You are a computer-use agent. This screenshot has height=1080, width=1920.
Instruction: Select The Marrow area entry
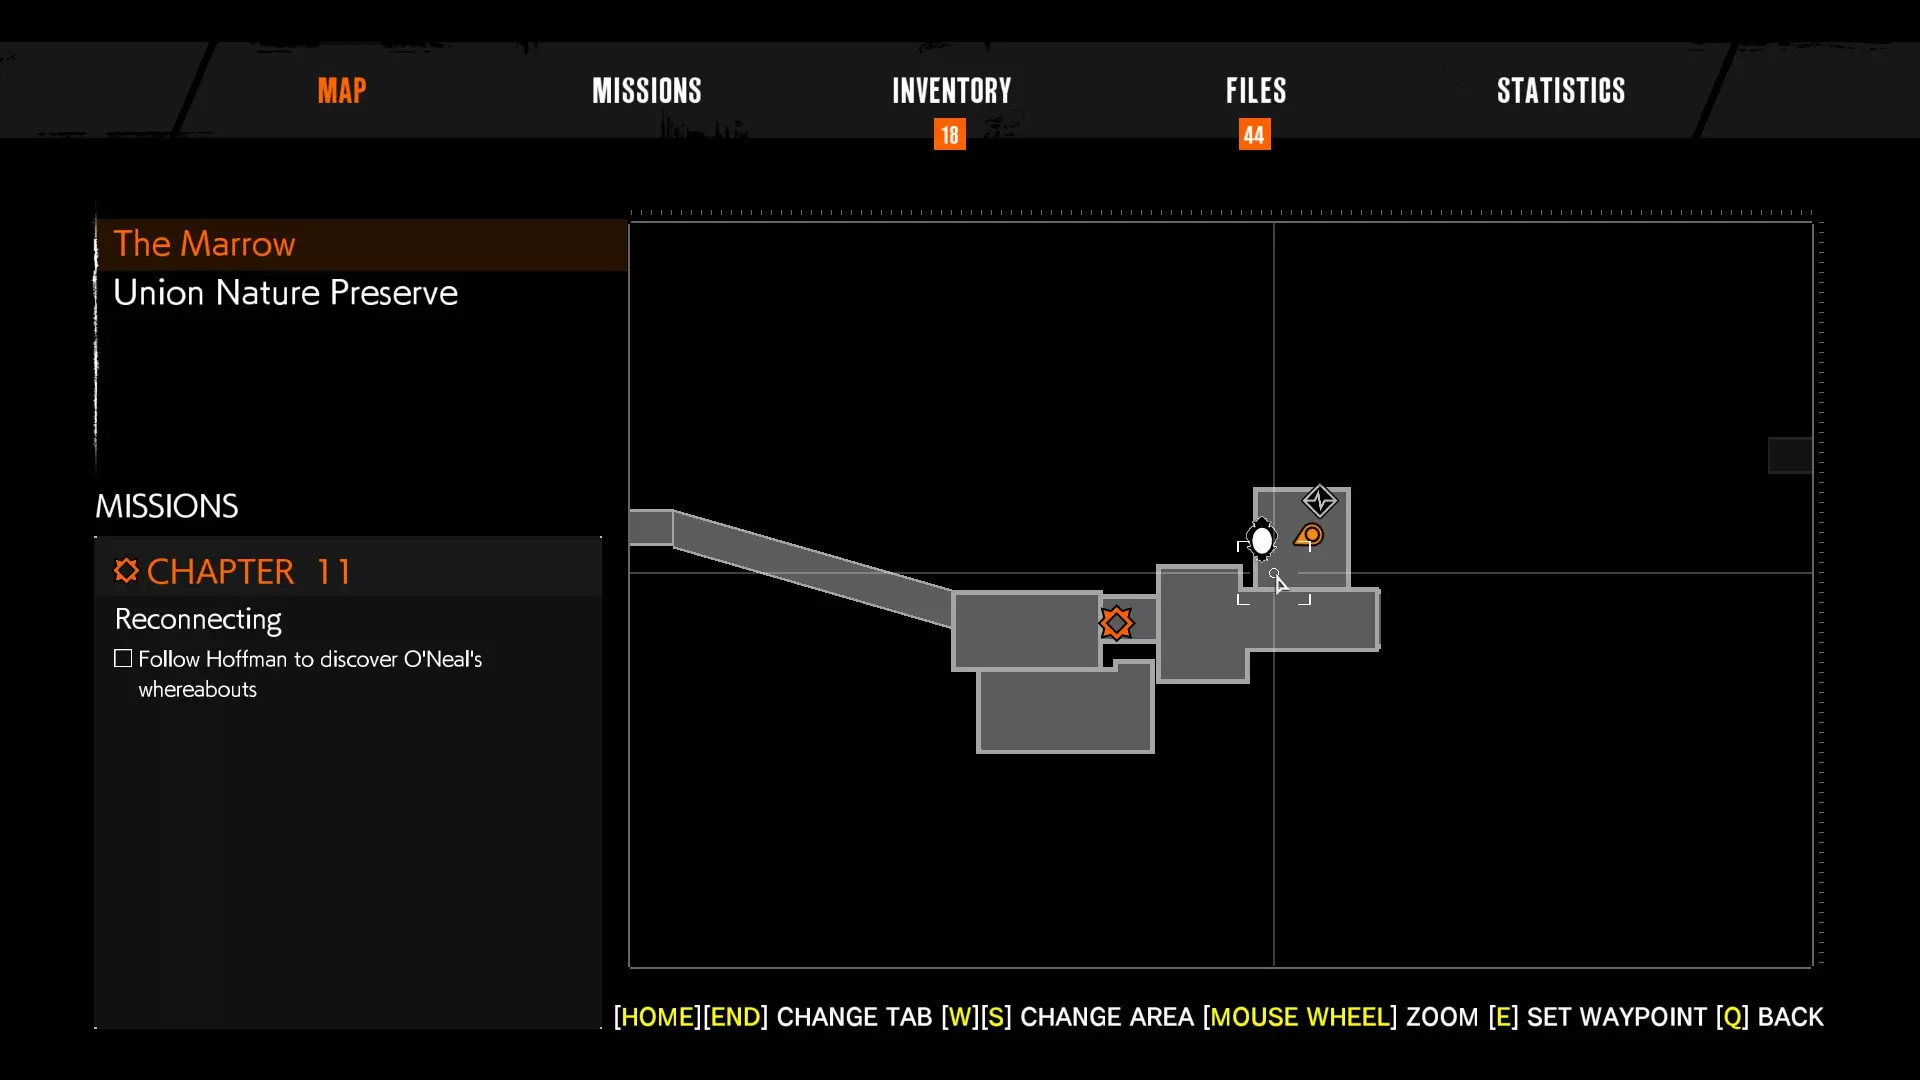click(204, 244)
